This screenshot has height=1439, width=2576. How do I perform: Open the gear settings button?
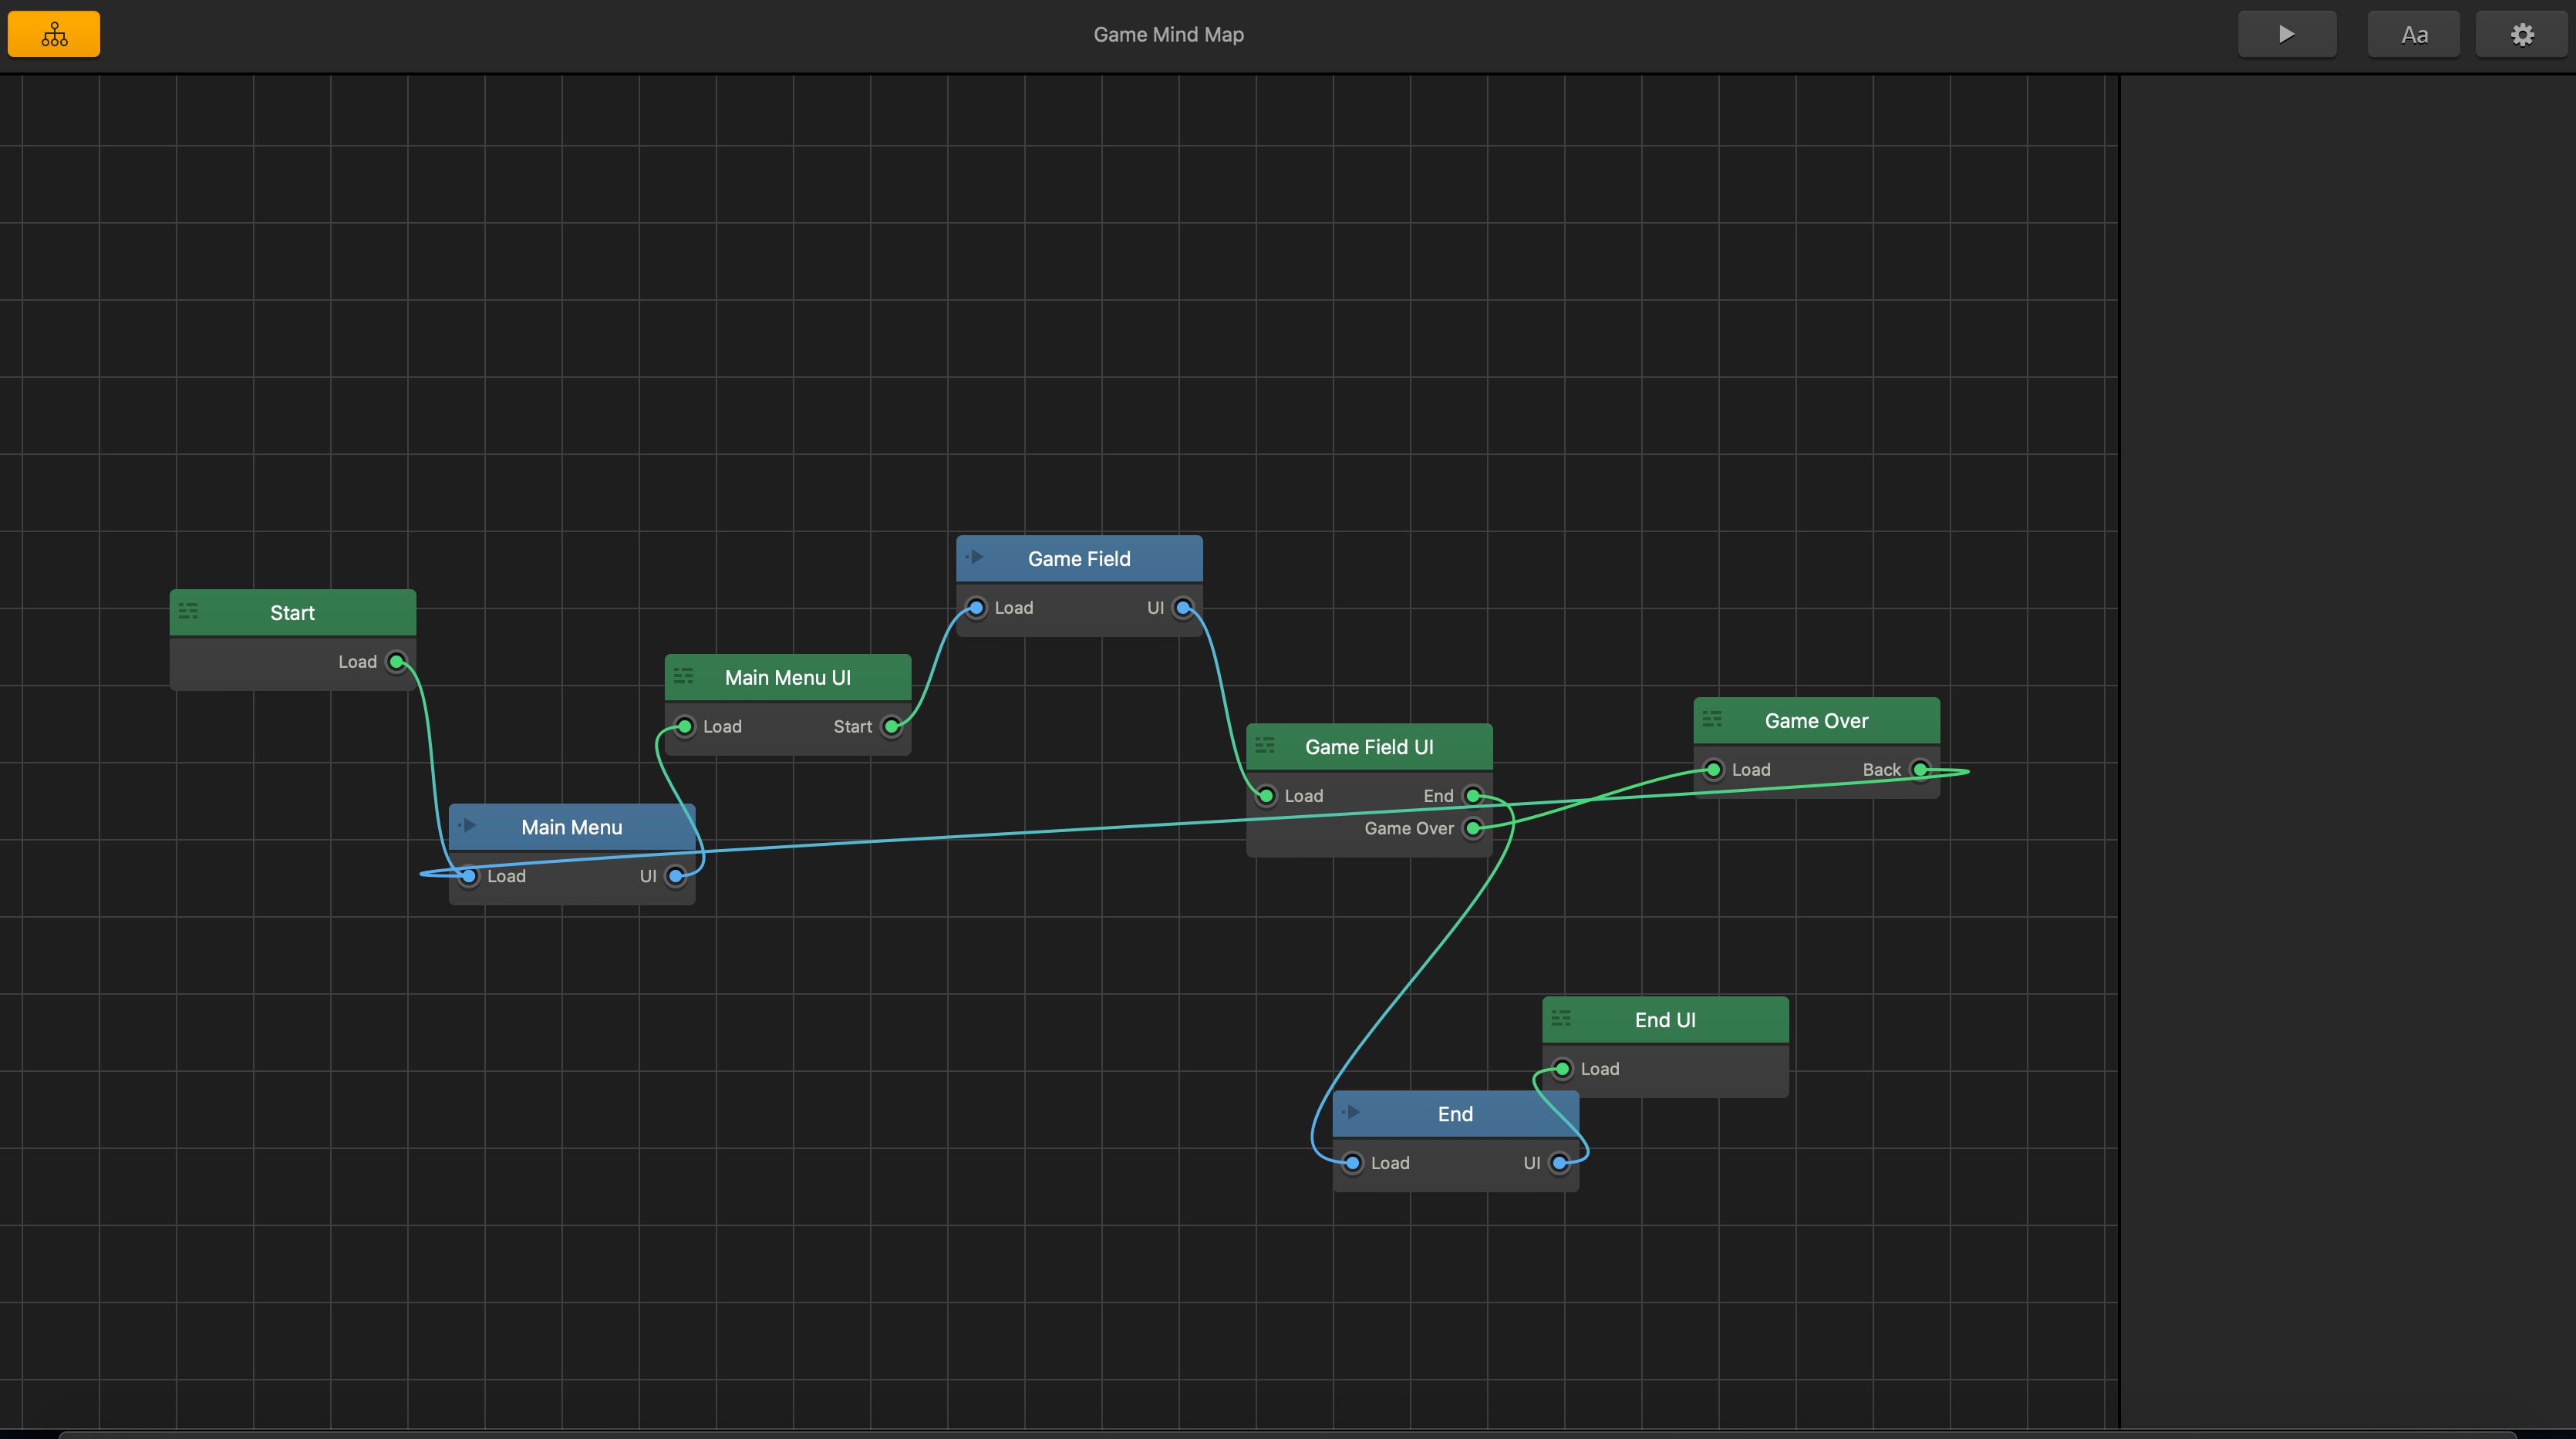(2521, 35)
